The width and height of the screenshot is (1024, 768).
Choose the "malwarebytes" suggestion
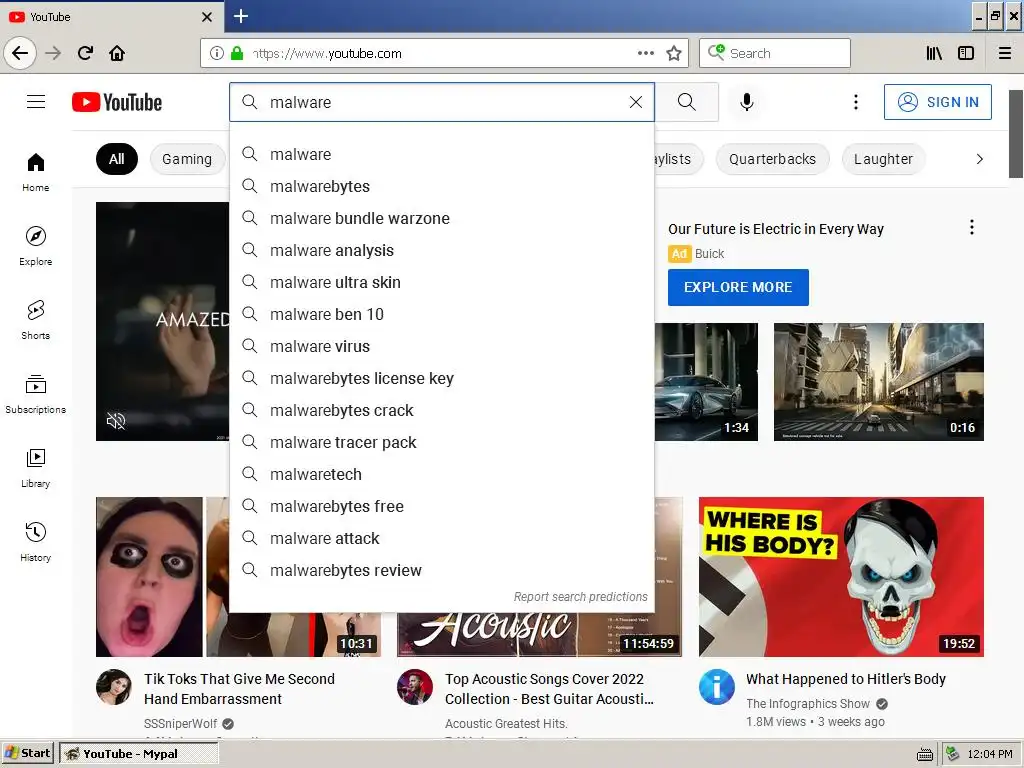[442, 186]
